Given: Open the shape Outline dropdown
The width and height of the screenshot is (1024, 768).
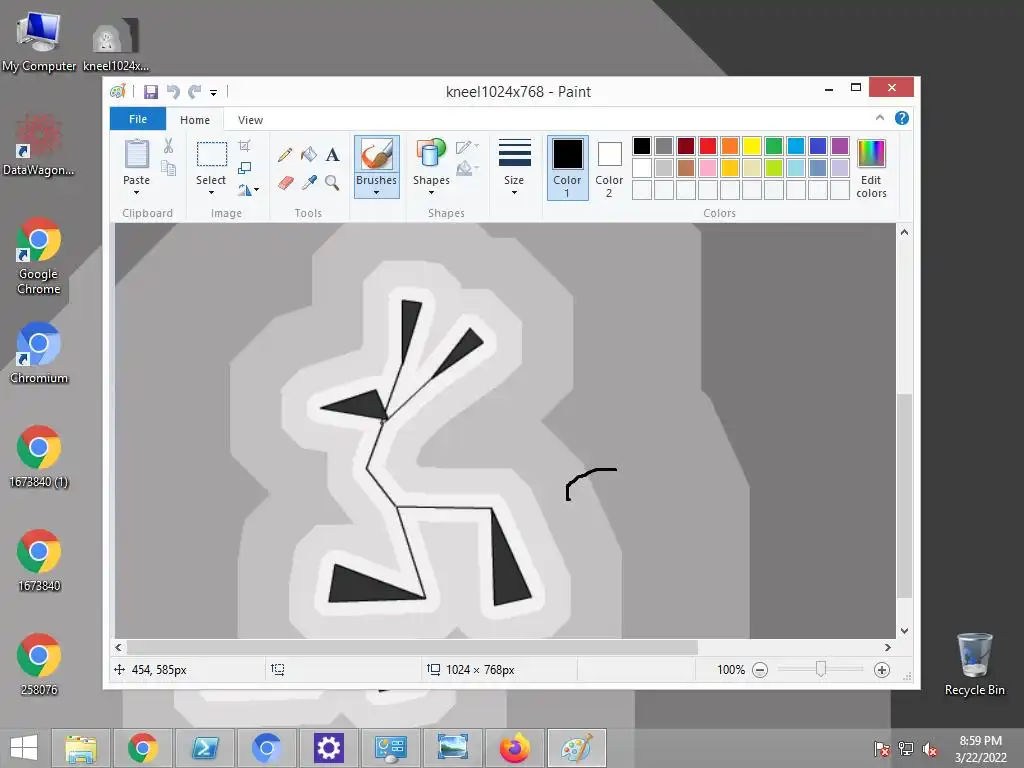Looking at the screenshot, I should (x=468, y=147).
